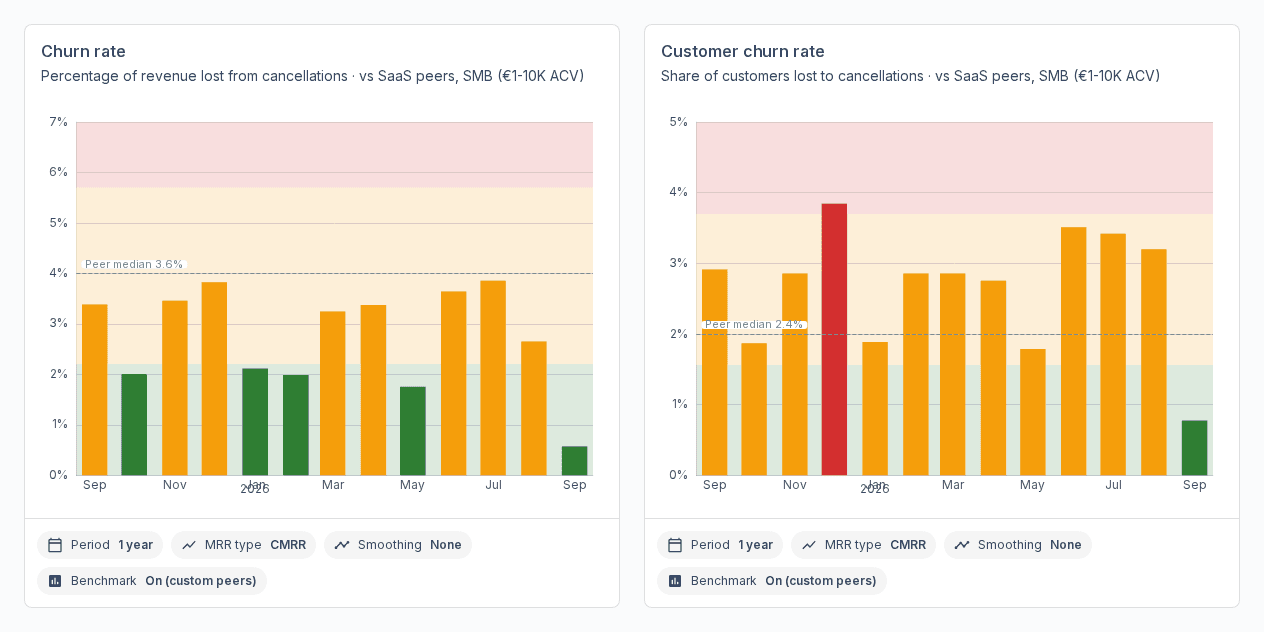Click the Customer churn rate card title
Screen dimensions: 1264x632
(x=743, y=51)
